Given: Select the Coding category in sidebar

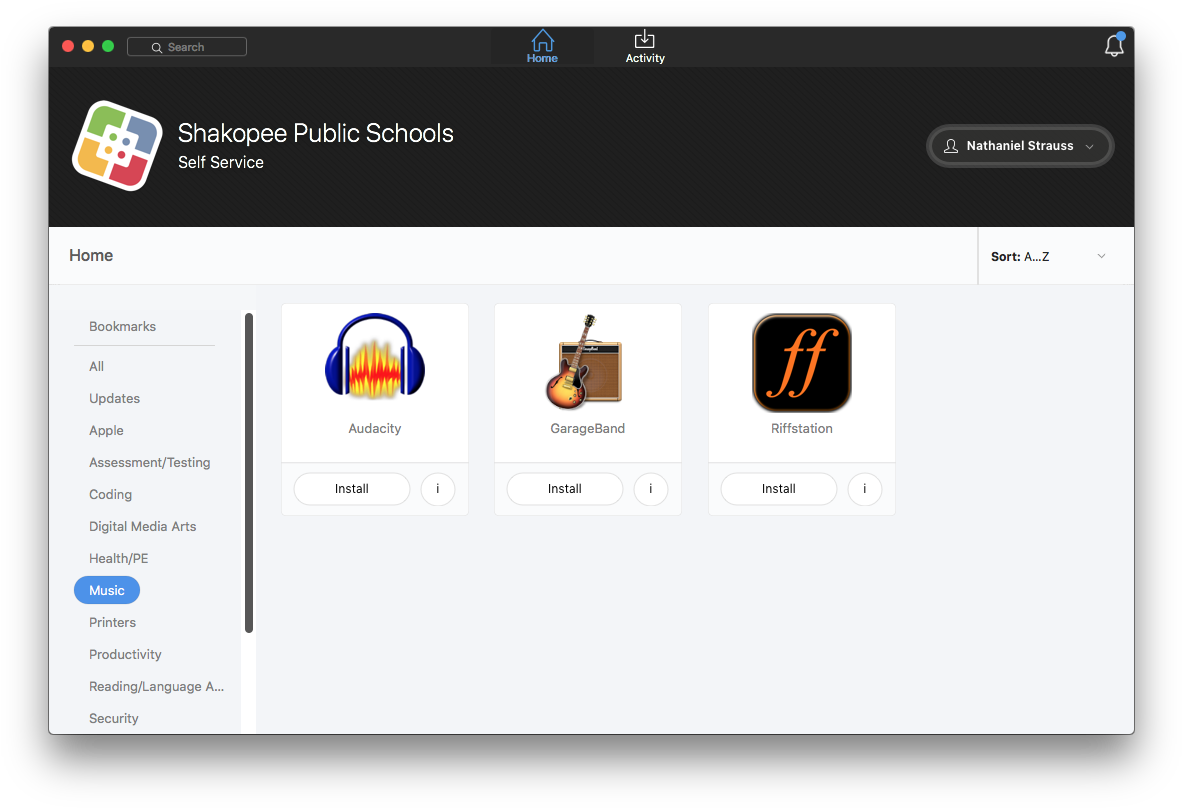Looking at the screenshot, I should pos(110,494).
